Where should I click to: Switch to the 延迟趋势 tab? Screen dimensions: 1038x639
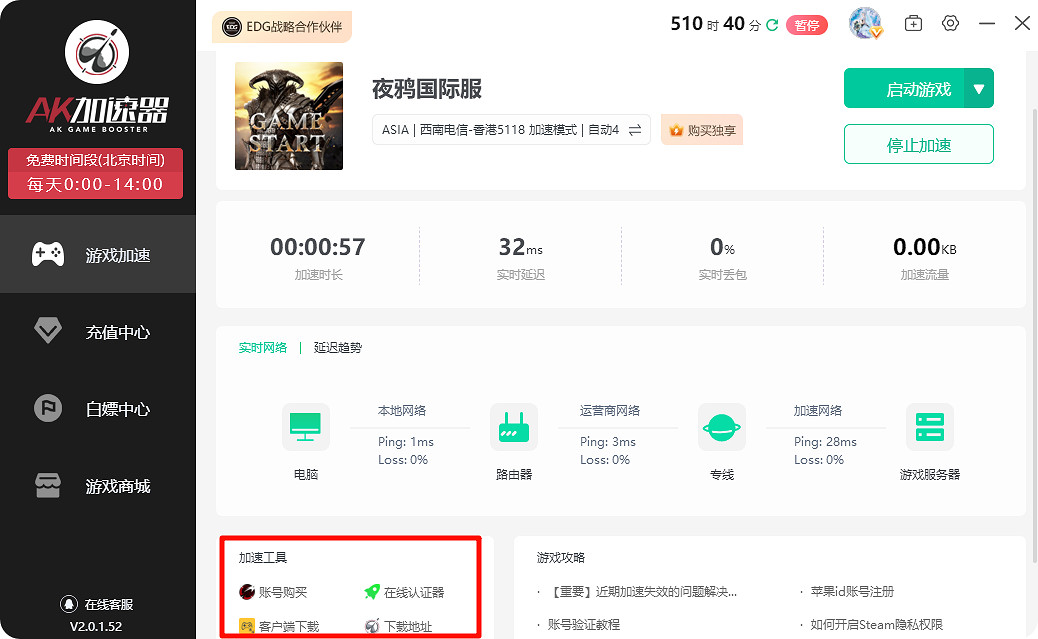338,348
